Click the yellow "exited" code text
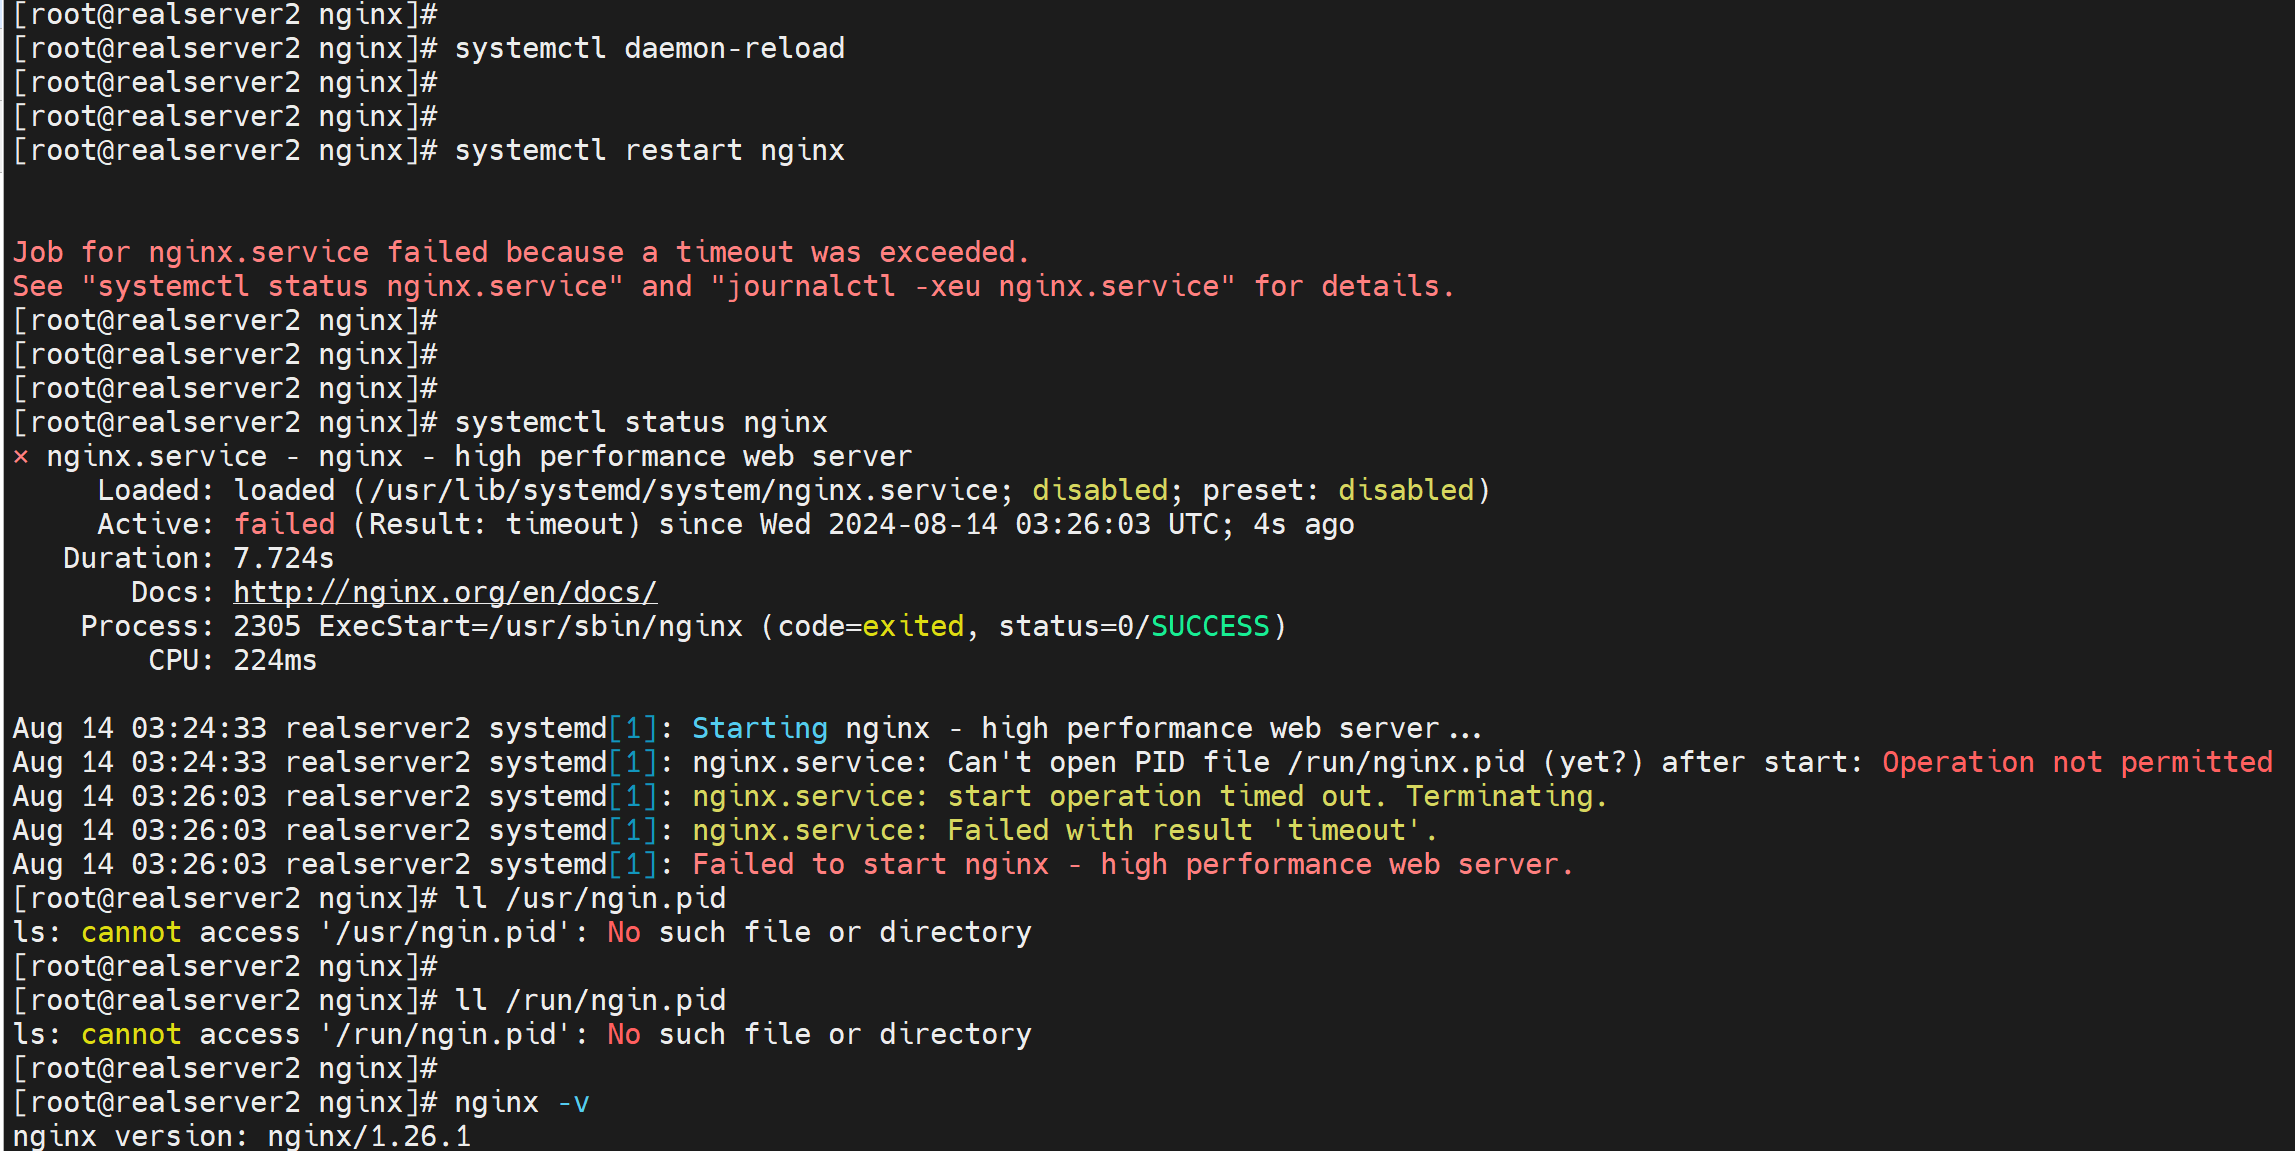The height and width of the screenshot is (1151, 2295). tap(912, 626)
